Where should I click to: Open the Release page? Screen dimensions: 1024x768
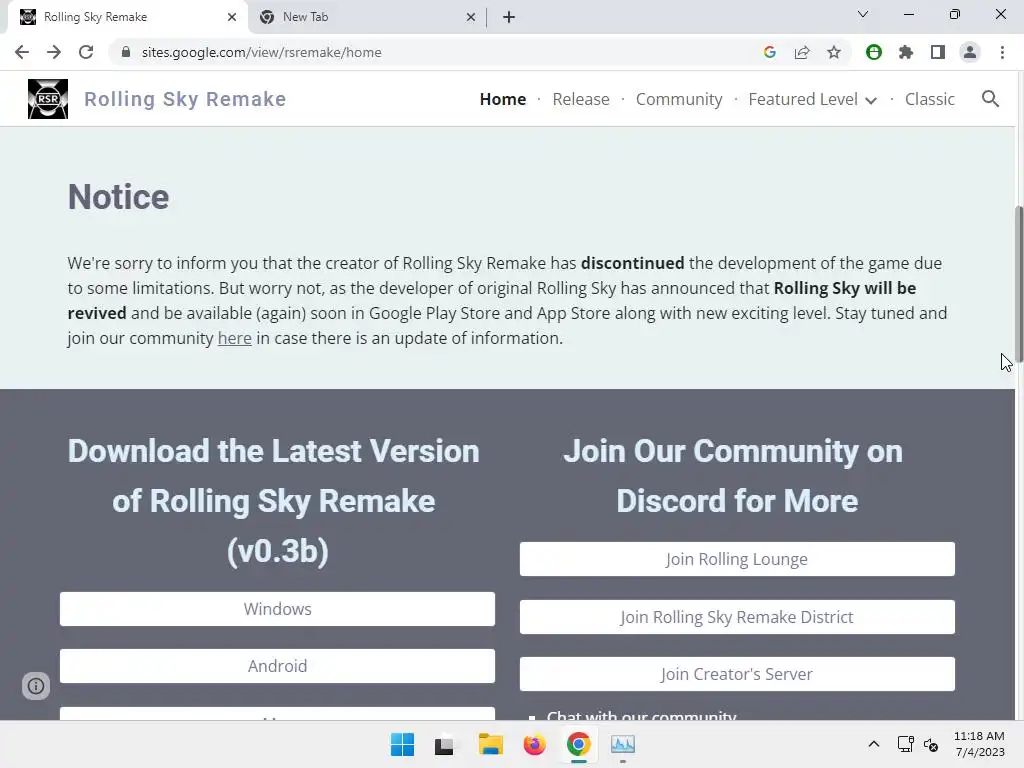(581, 99)
